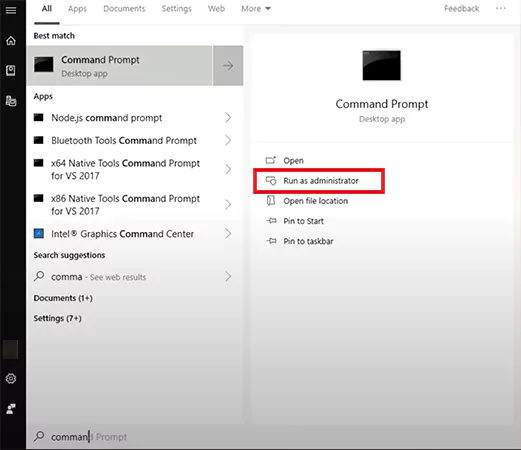Click the Command Prompt best match icon
Viewport: 521px width, 450px height.
(44, 64)
